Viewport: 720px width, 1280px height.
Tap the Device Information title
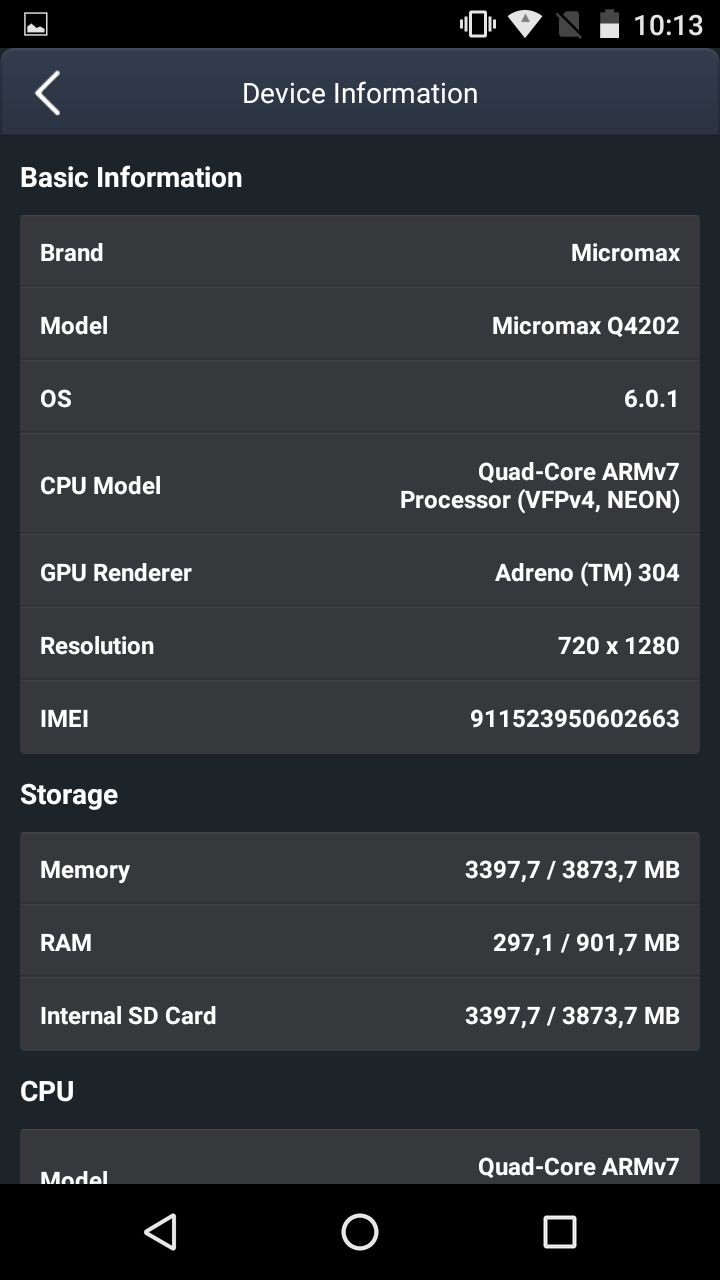point(360,93)
